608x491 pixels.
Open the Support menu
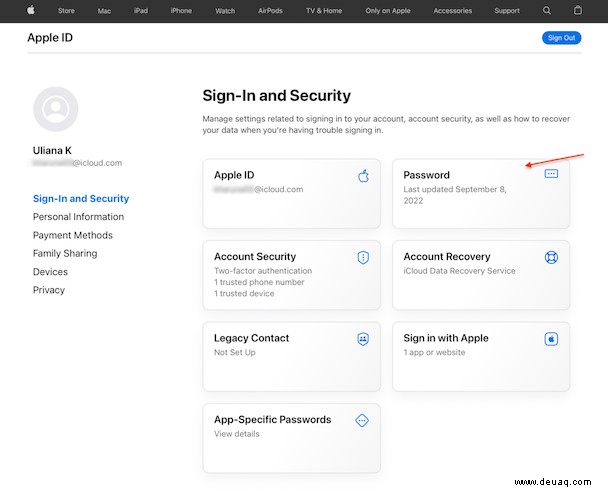click(507, 11)
